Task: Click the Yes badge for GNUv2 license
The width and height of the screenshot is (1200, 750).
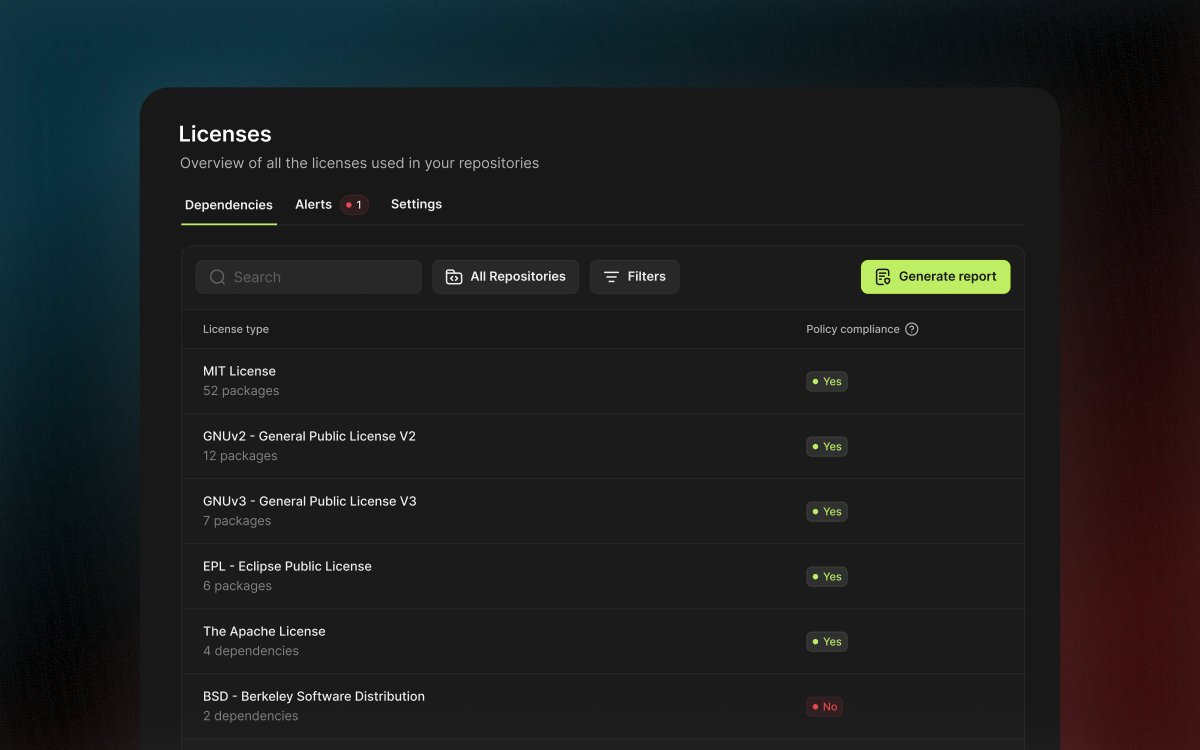Action: click(x=827, y=446)
